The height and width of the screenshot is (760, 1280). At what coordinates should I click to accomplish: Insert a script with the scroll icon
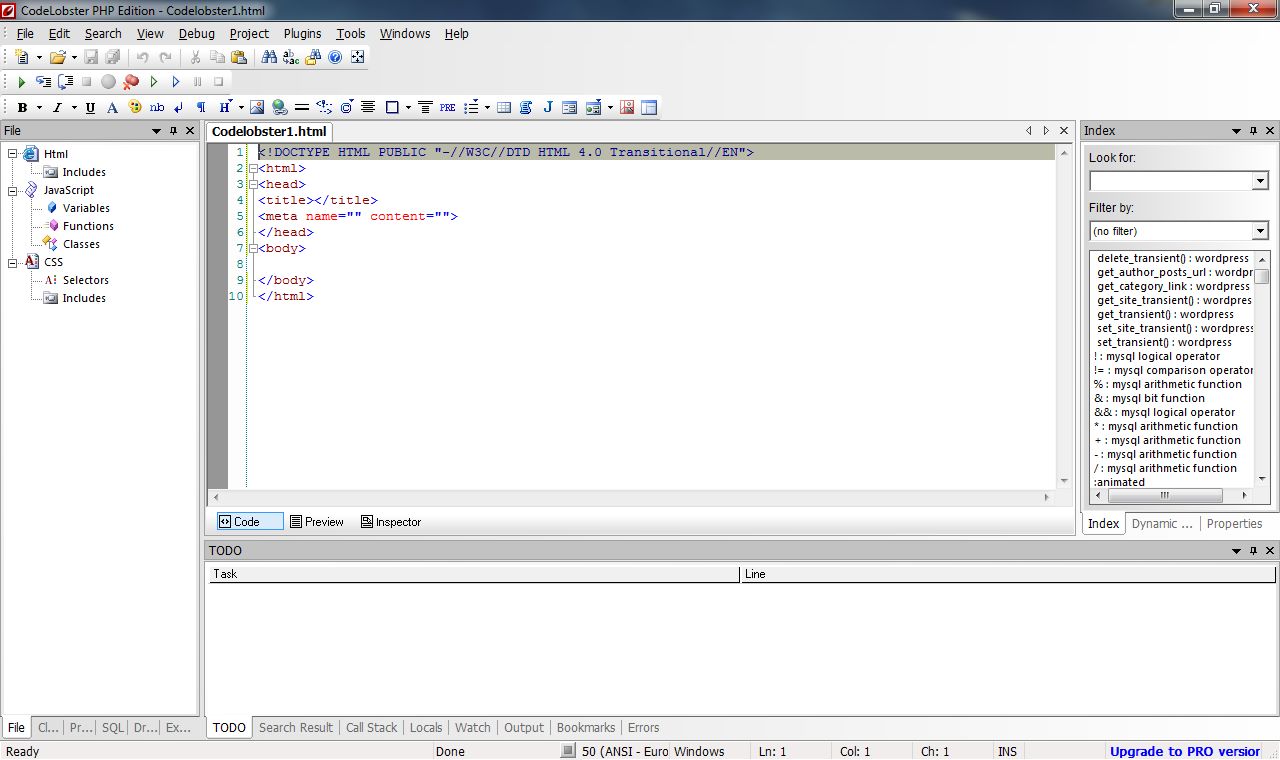pos(526,107)
